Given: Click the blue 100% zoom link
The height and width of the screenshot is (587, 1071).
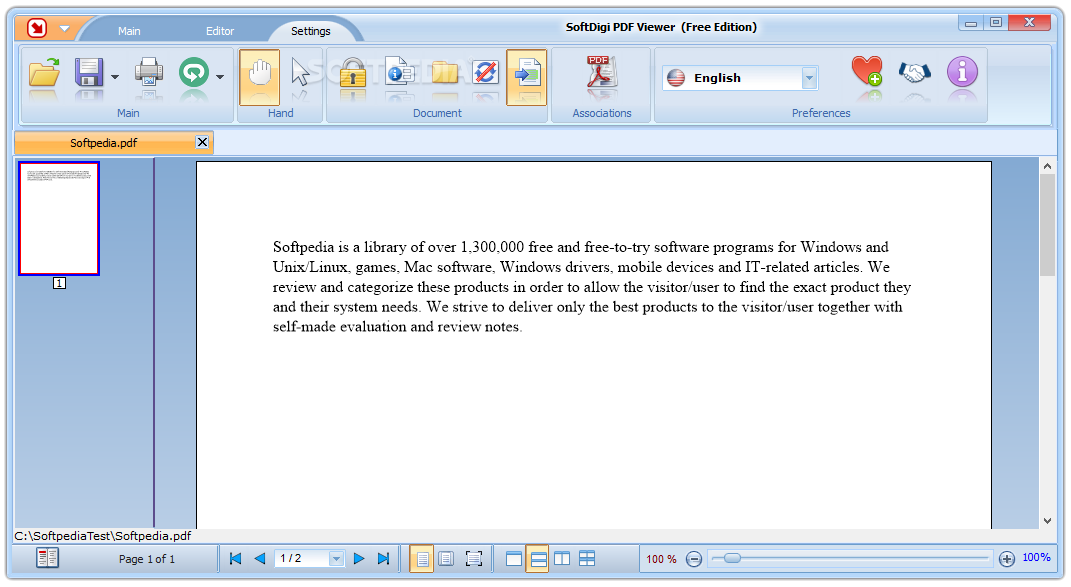Looking at the screenshot, I should [1036, 558].
